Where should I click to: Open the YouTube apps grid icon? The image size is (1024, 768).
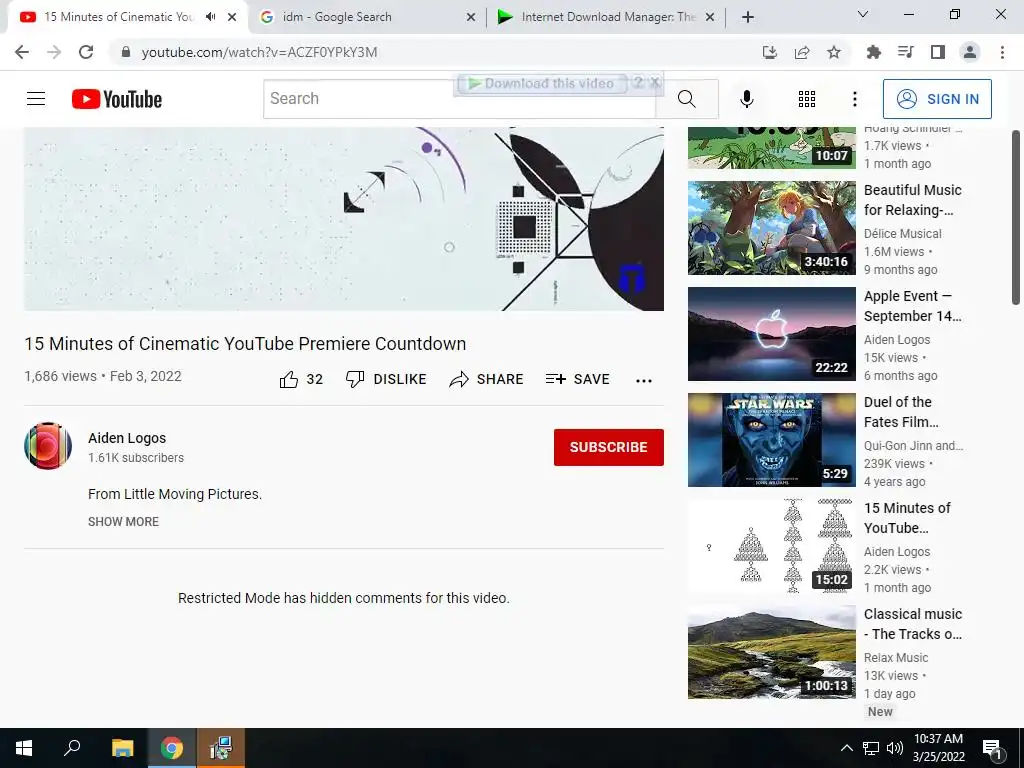click(807, 99)
